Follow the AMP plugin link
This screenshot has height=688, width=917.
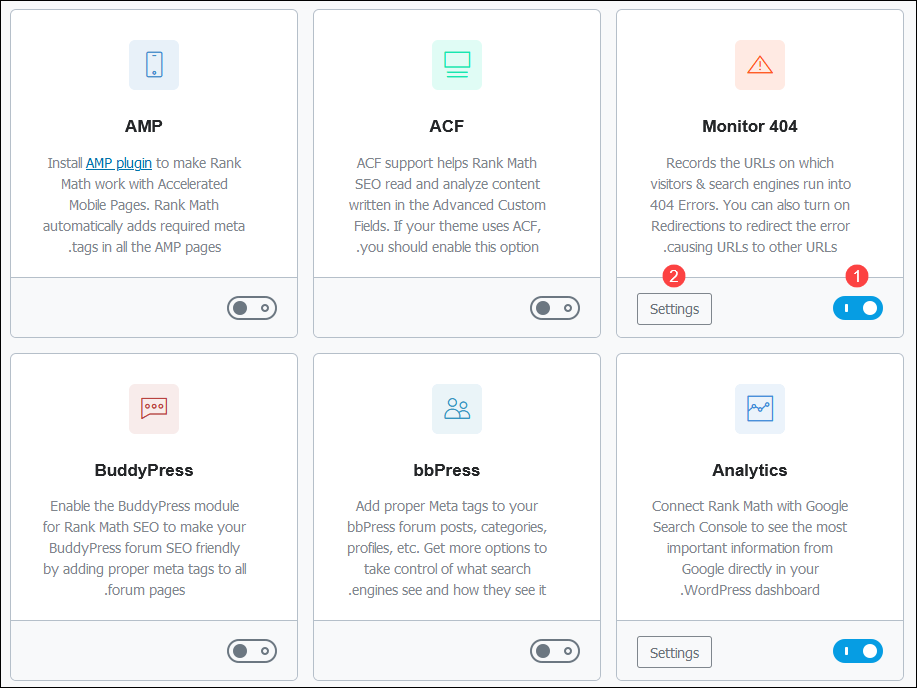(x=119, y=163)
